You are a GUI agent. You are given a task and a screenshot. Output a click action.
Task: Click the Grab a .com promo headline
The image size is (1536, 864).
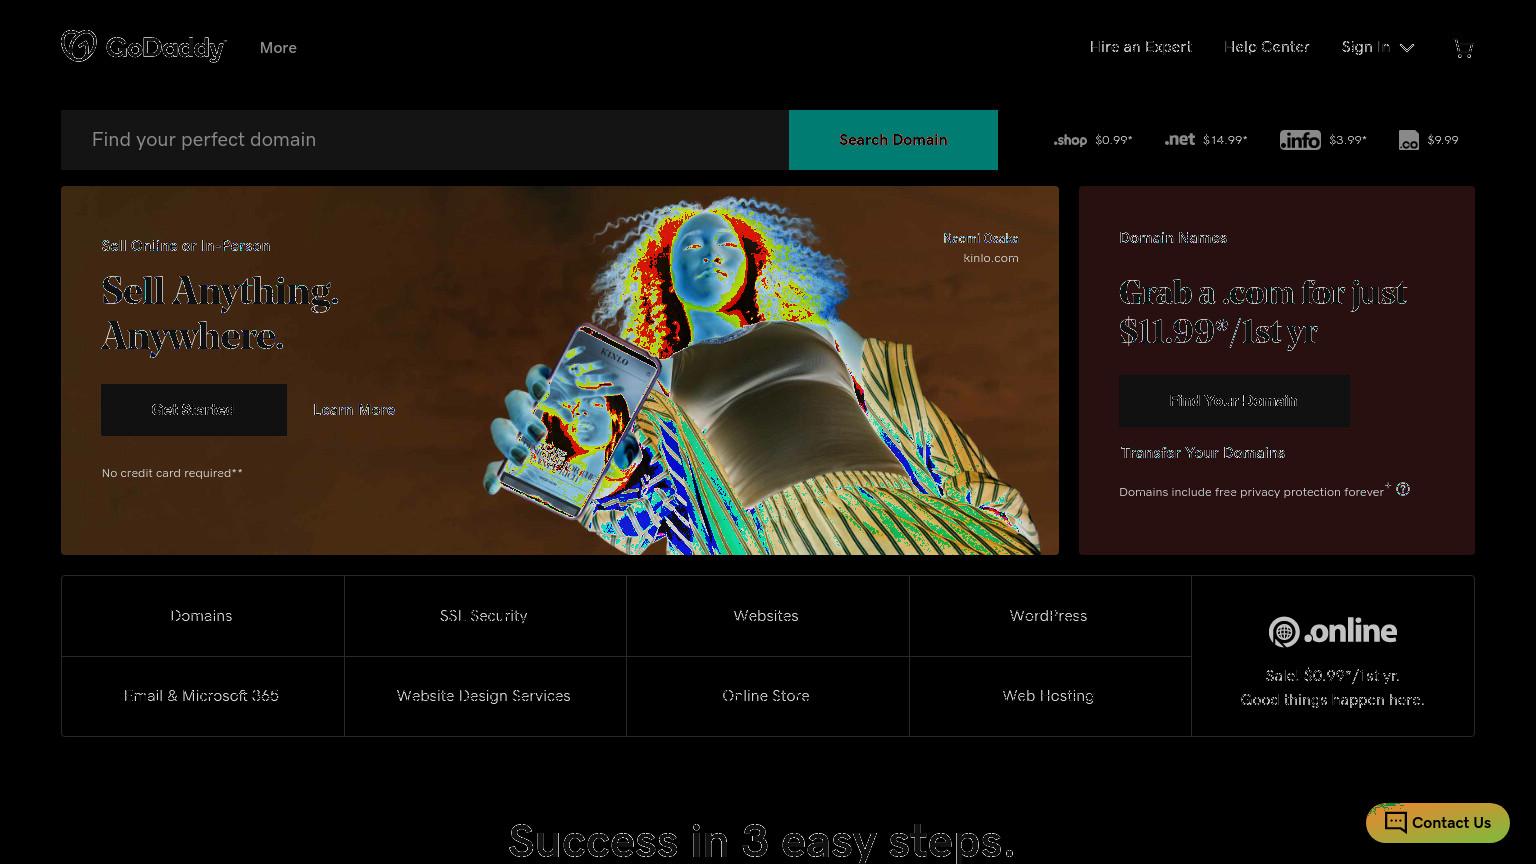point(1263,311)
